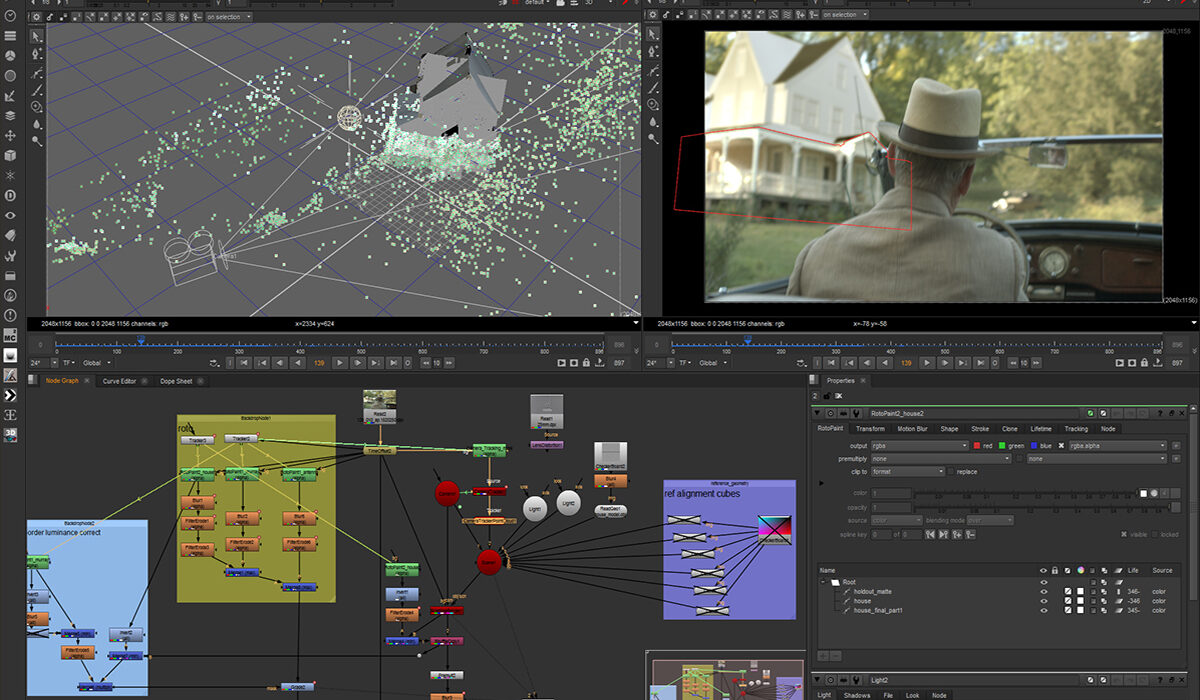This screenshot has width=1200, height=700.
Task: Collapse the RotoPaint2_house2 panel arrow
Action: pyautogui.click(x=816, y=412)
